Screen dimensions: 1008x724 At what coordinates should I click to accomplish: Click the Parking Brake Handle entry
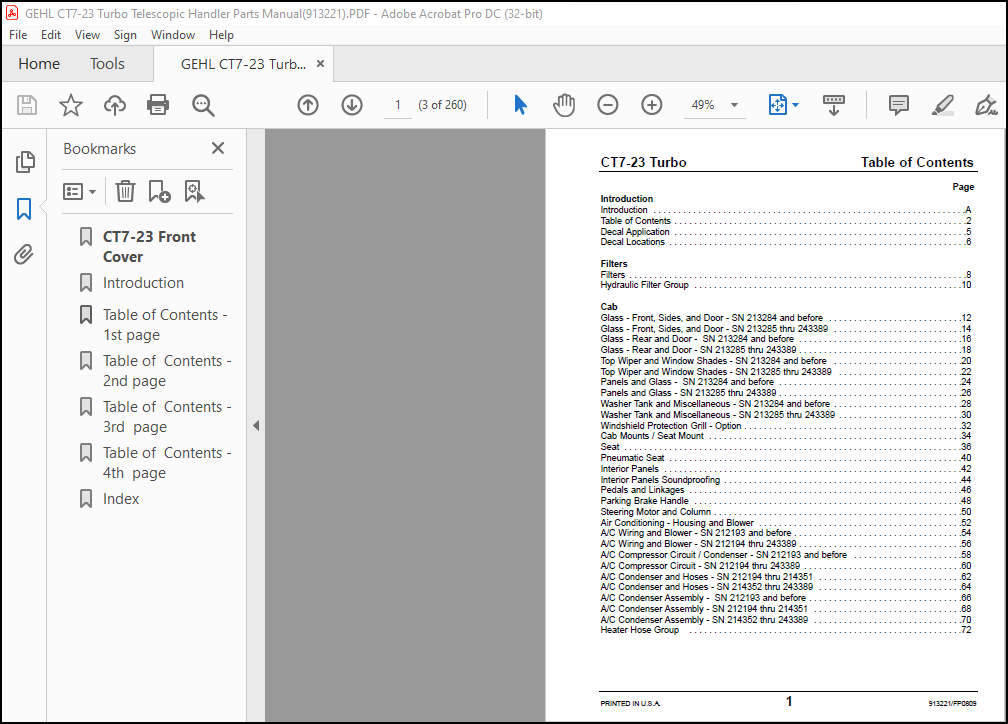[x=786, y=501]
